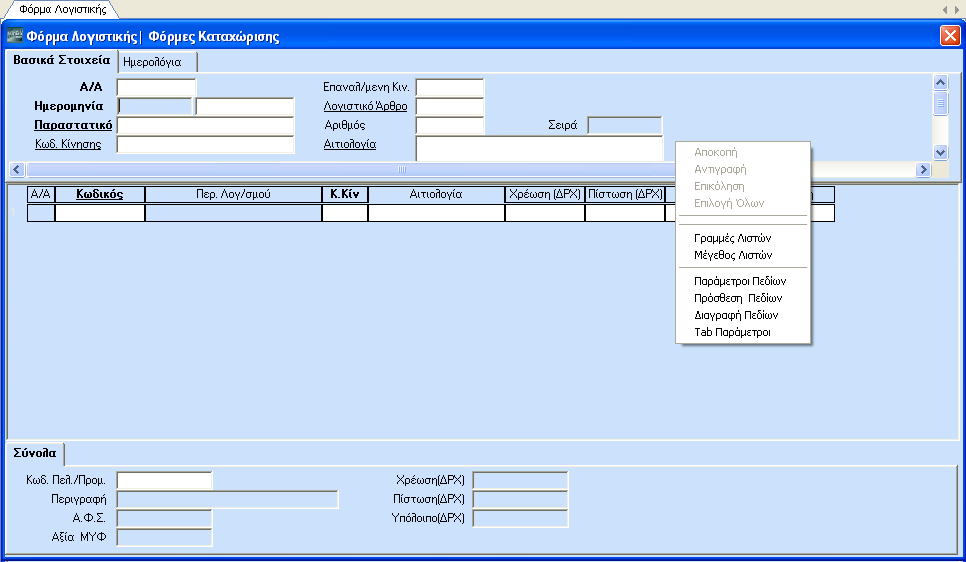Click the Χρέωση (ΔΡΧ) column header
The image size is (966, 562).
[x=545, y=194]
